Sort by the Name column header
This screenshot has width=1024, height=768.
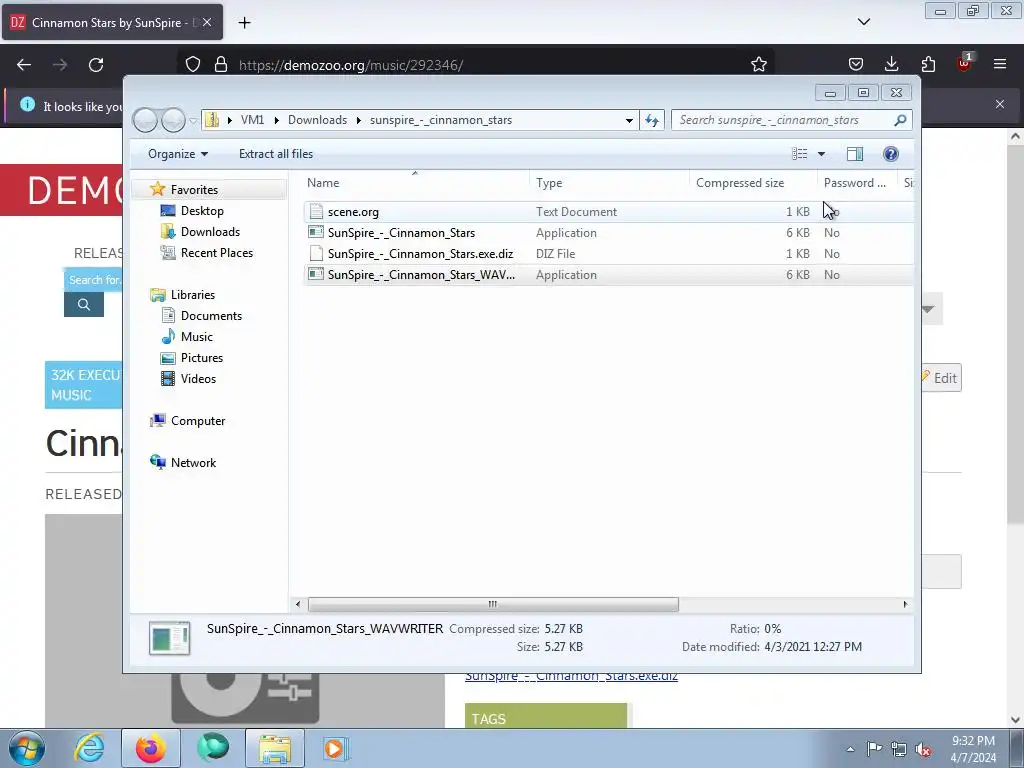[415, 183]
